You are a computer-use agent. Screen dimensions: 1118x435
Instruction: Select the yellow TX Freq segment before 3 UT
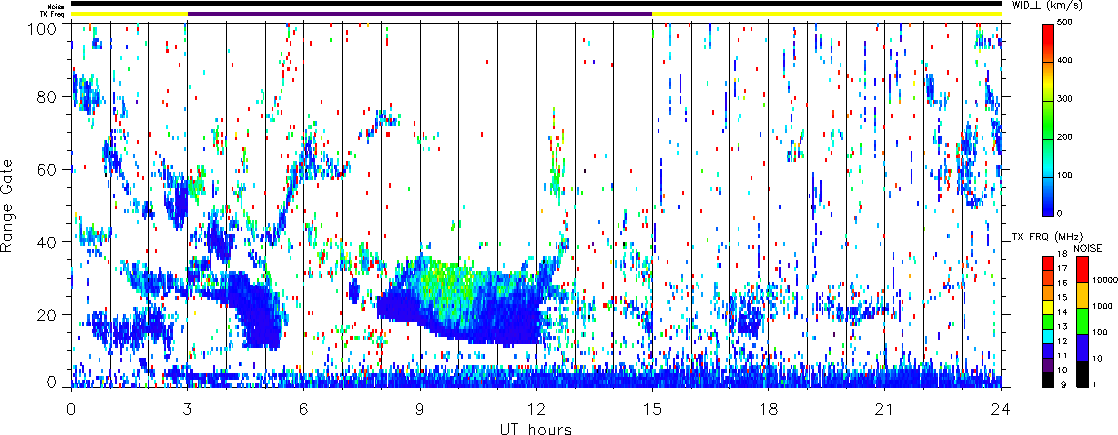(129, 14)
